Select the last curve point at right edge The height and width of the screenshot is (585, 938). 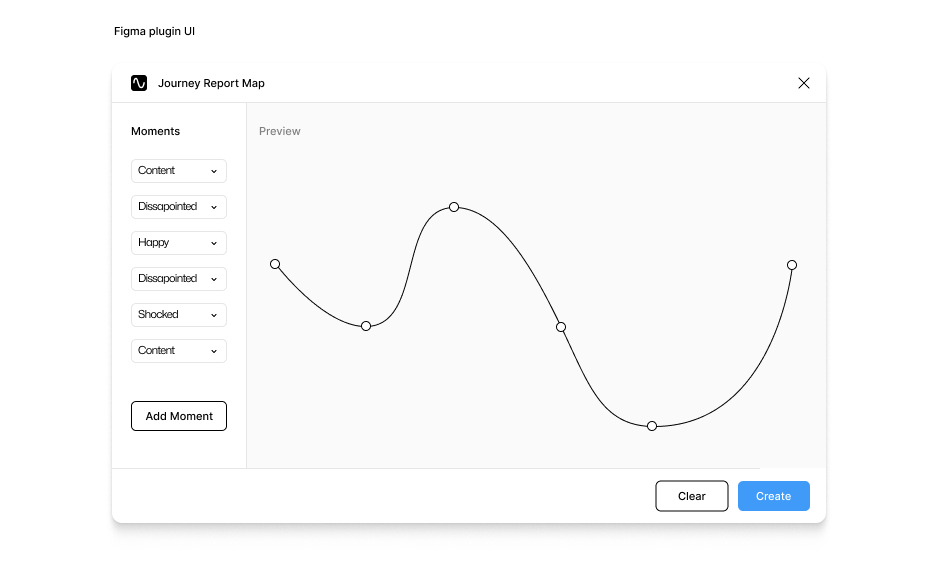point(792,265)
